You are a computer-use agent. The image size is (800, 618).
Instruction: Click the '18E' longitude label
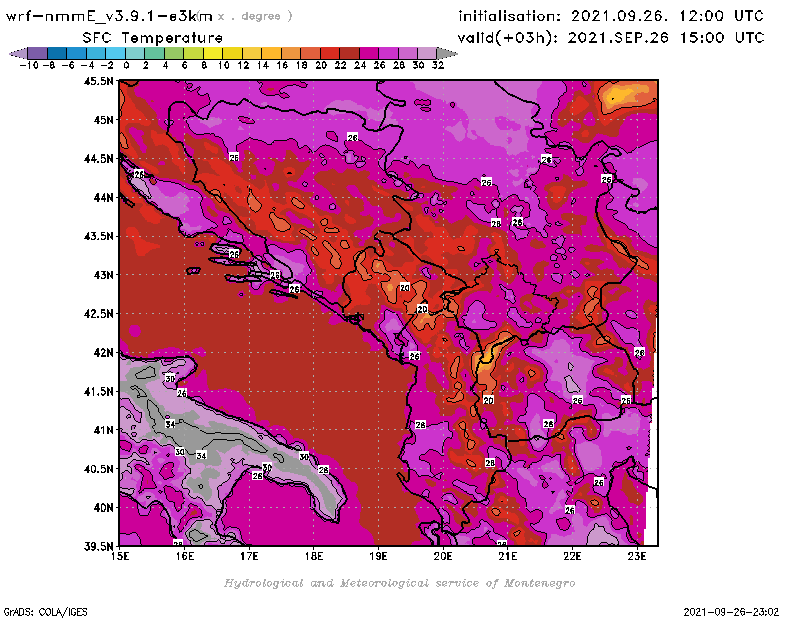(x=314, y=556)
